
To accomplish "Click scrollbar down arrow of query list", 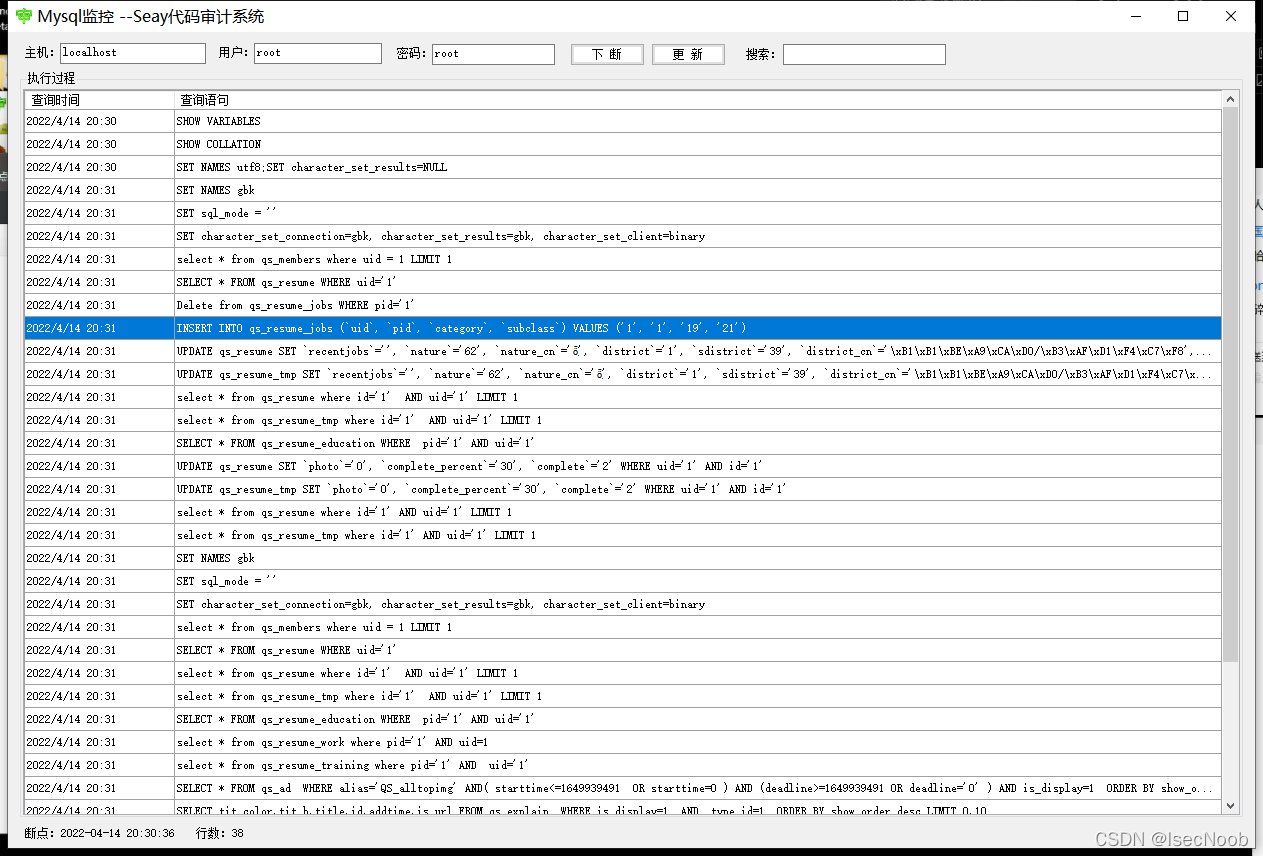I will point(1230,805).
